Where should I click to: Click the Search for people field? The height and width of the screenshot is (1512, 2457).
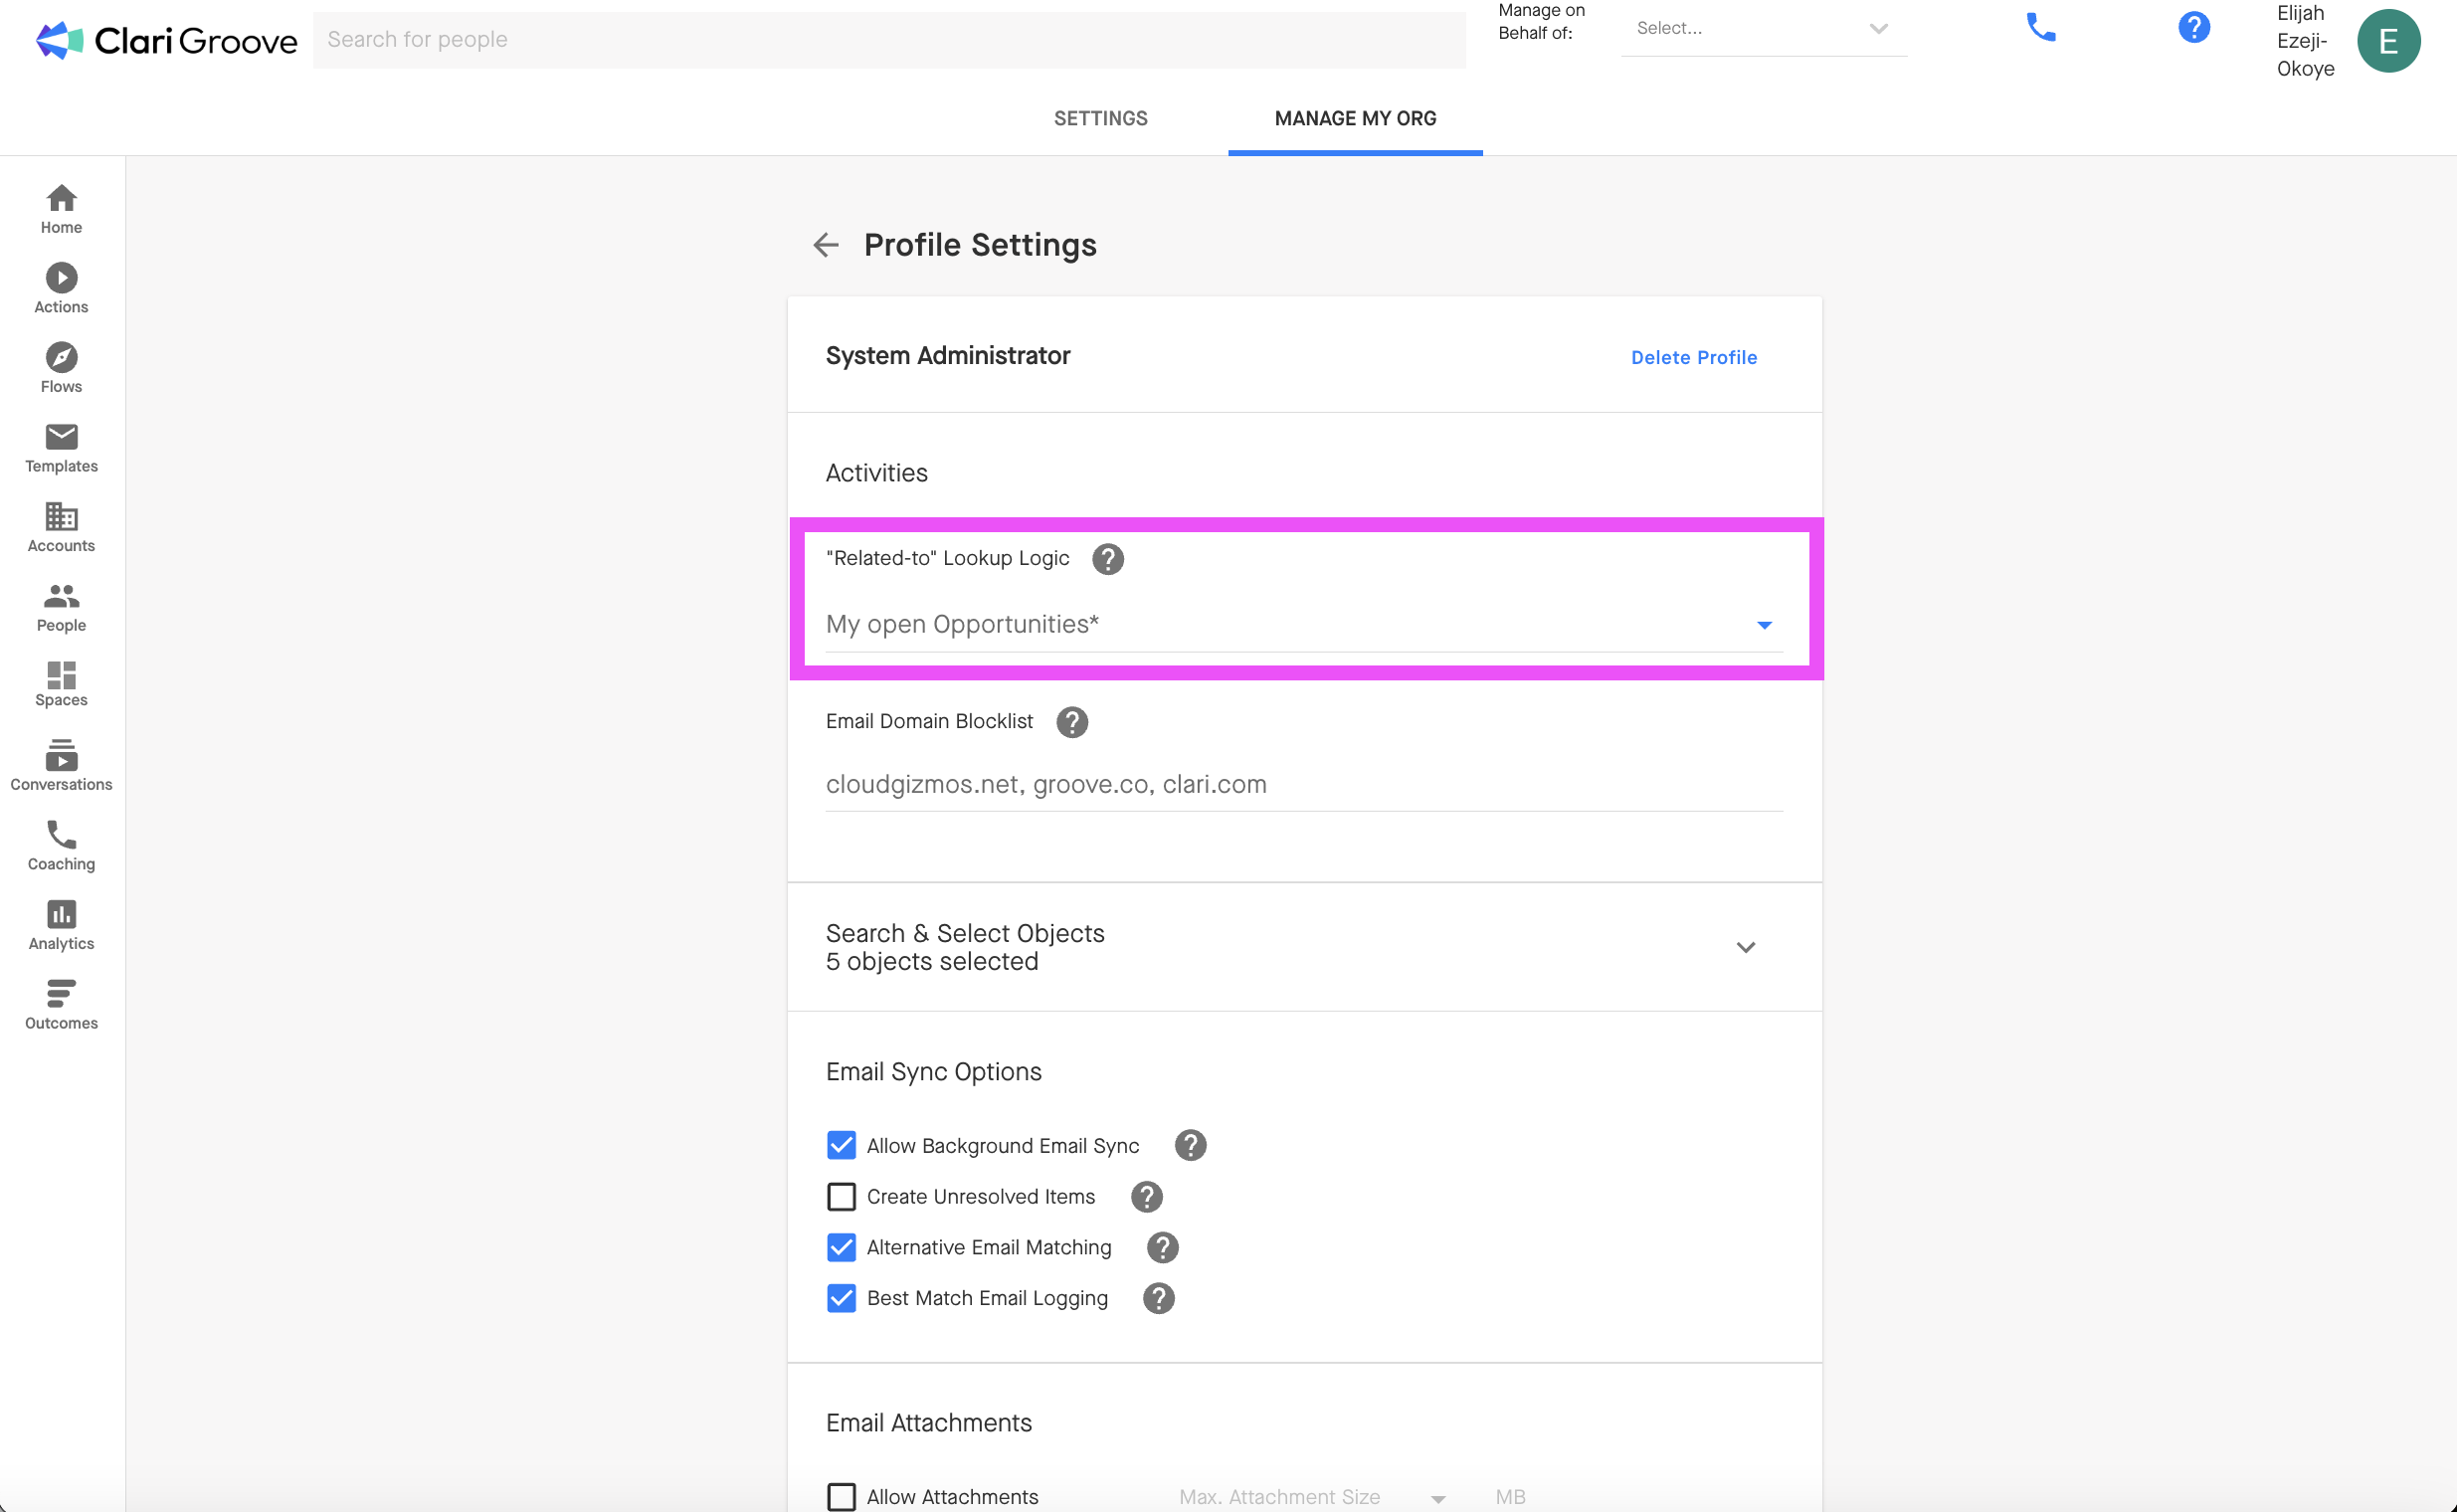[889, 40]
